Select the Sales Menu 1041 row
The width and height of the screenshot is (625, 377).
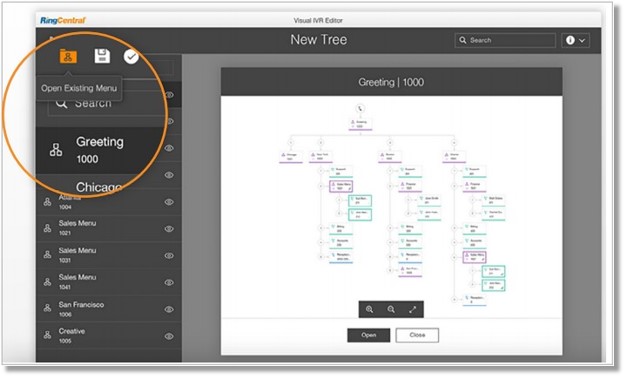[108, 282]
